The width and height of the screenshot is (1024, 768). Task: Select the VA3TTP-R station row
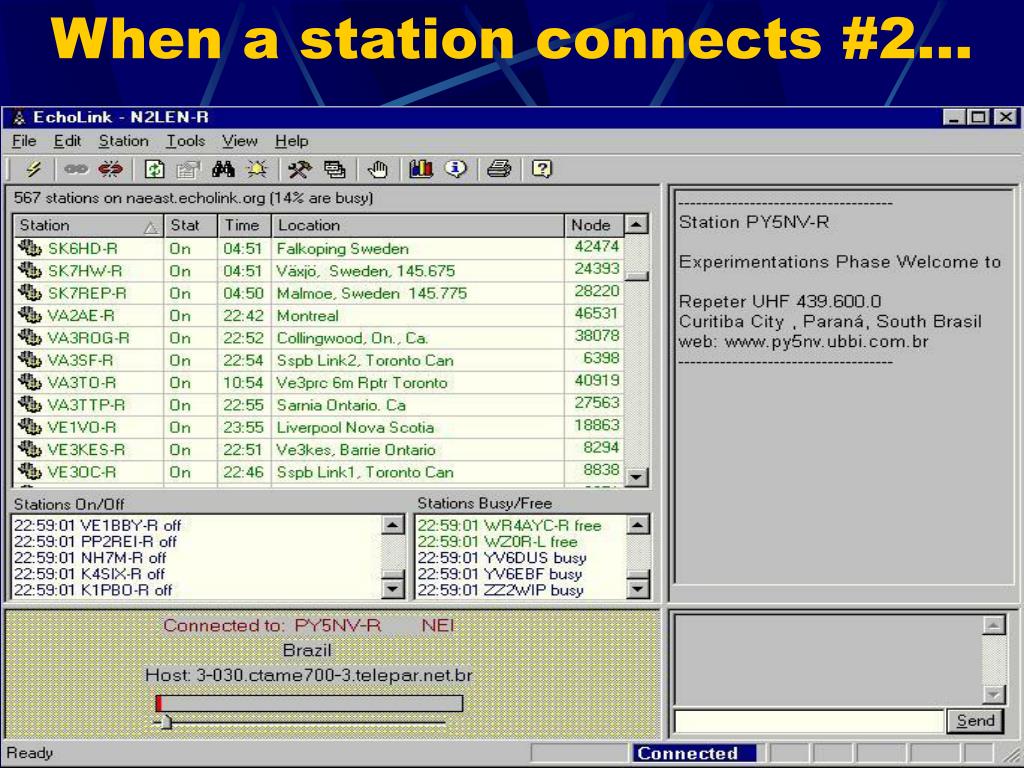click(x=318, y=405)
